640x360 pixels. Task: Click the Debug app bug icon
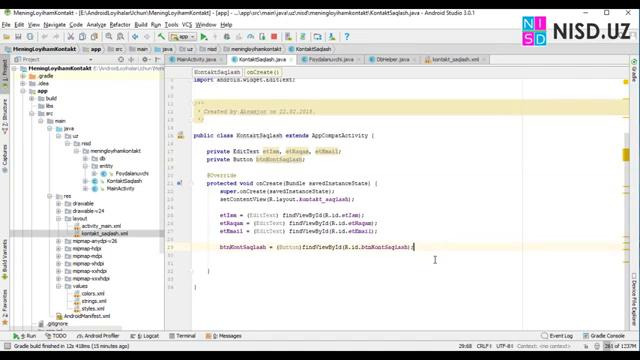tap(227, 37)
